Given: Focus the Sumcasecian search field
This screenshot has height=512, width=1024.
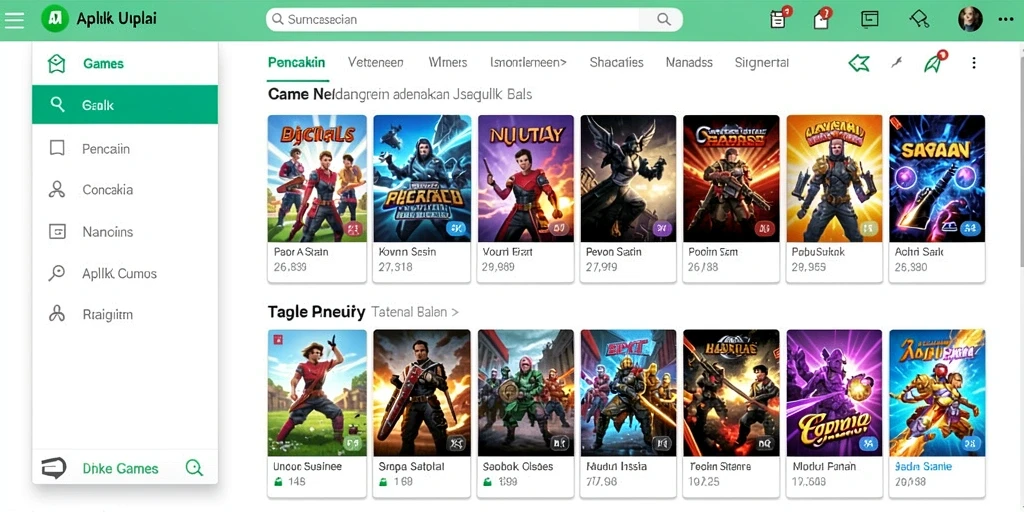Looking at the screenshot, I should (474, 20).
